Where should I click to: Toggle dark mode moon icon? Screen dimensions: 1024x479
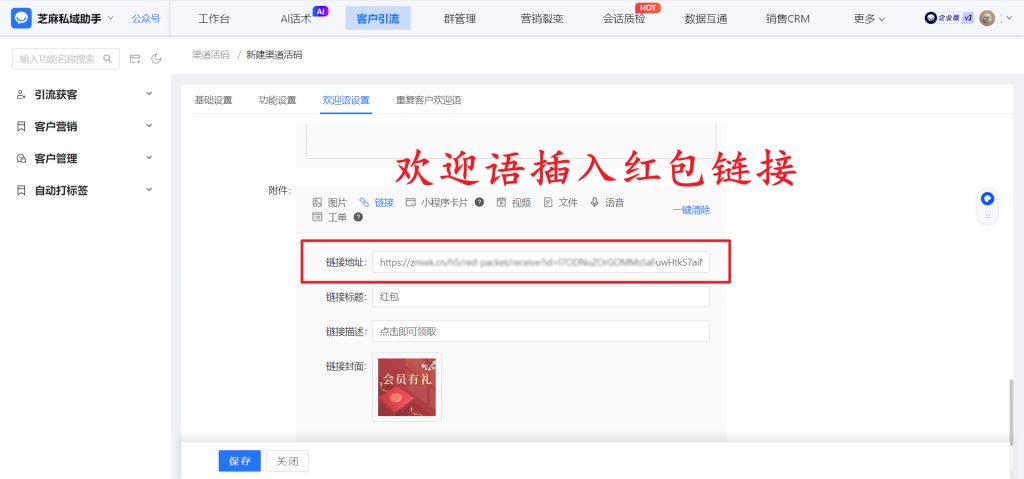pos(156,59)
